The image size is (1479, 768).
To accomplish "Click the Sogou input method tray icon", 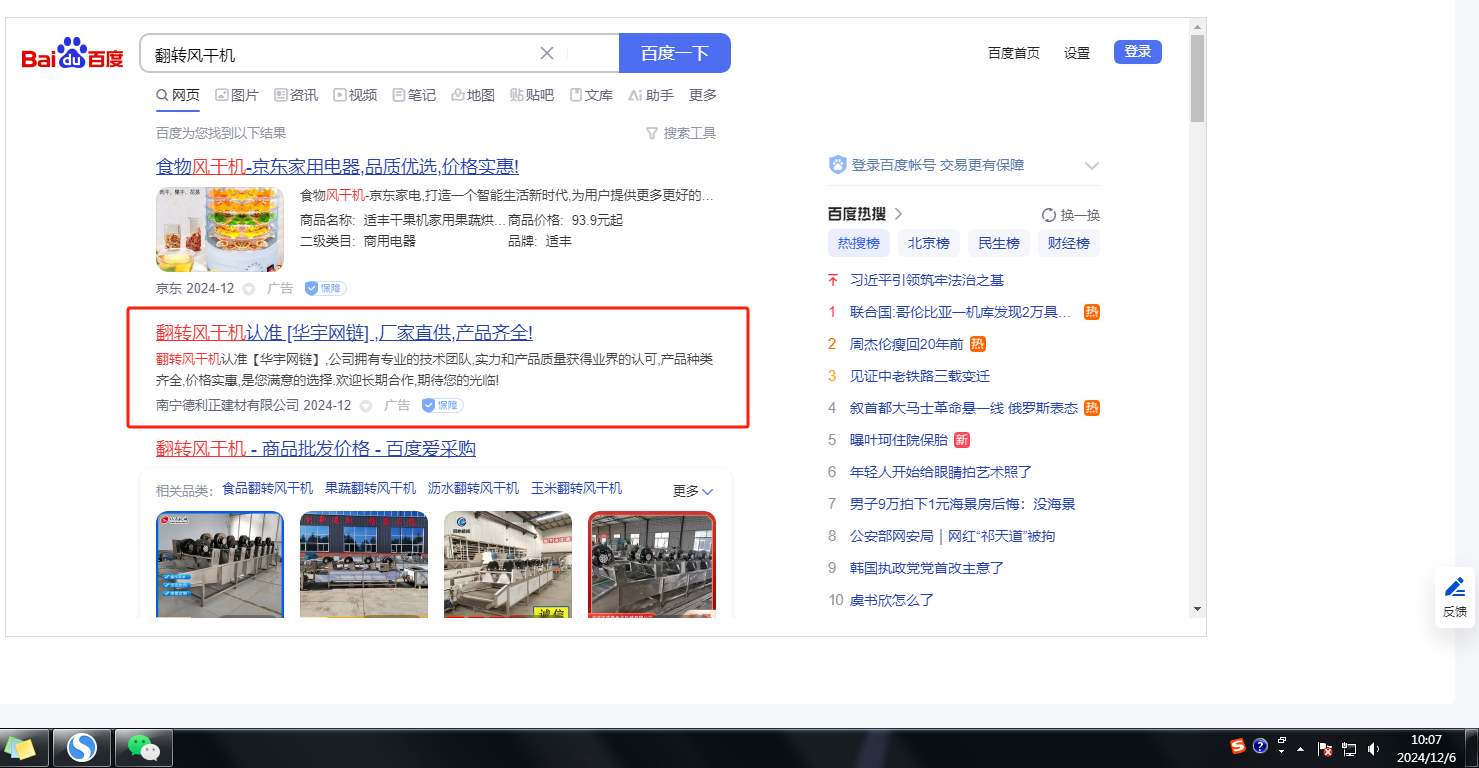I will pos(1238,746).
